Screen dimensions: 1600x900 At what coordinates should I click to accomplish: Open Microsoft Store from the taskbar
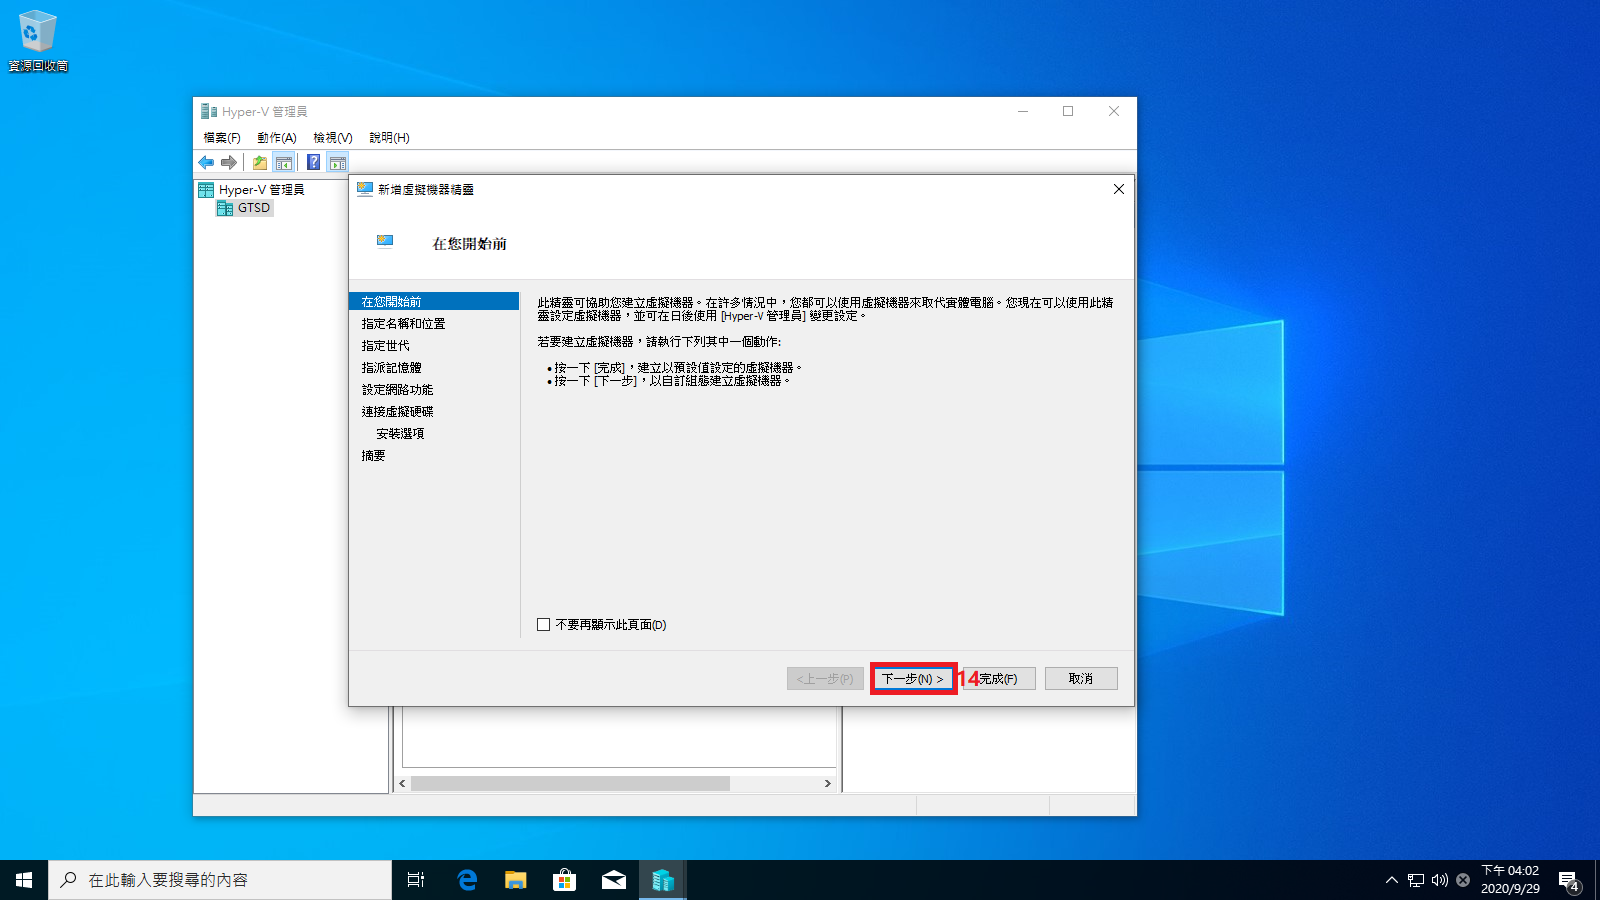click(565, 880)
